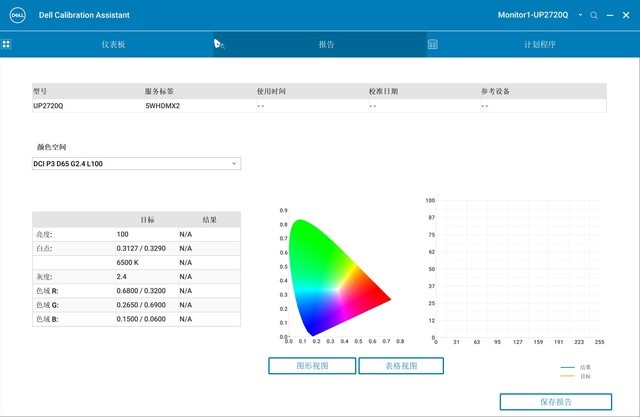Click the gamma curve chart area
Image resolution: width=640 pixels, height=417 pixels.
pos(518,269)
